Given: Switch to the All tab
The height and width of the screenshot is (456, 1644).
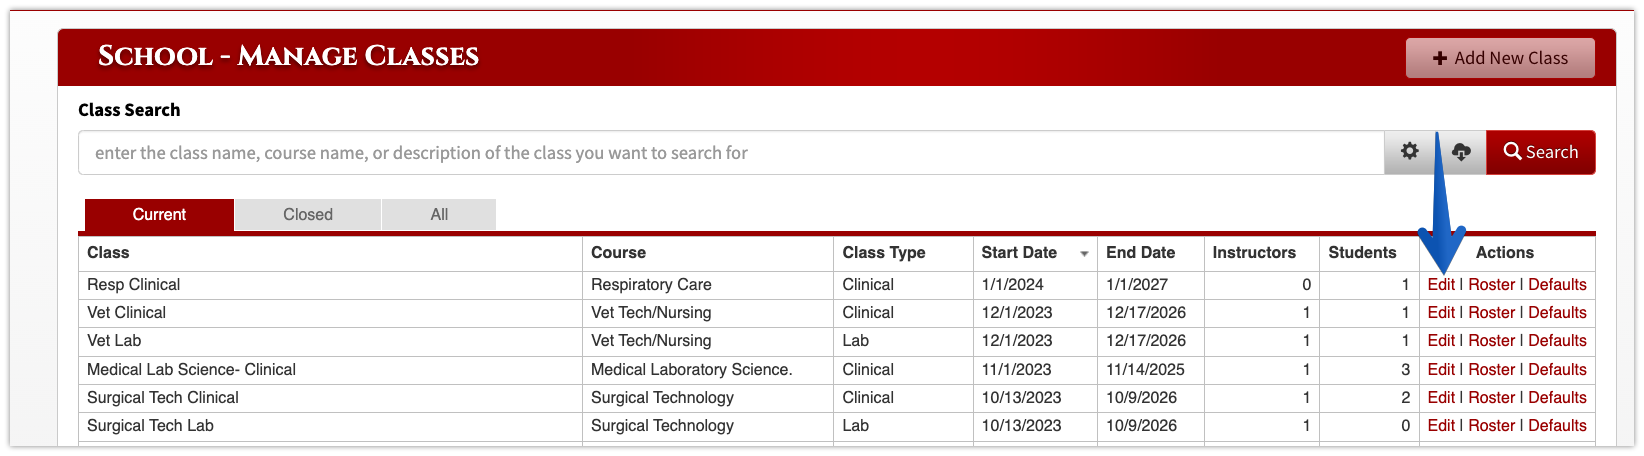Looking at the screenshot, I should 439,214.
